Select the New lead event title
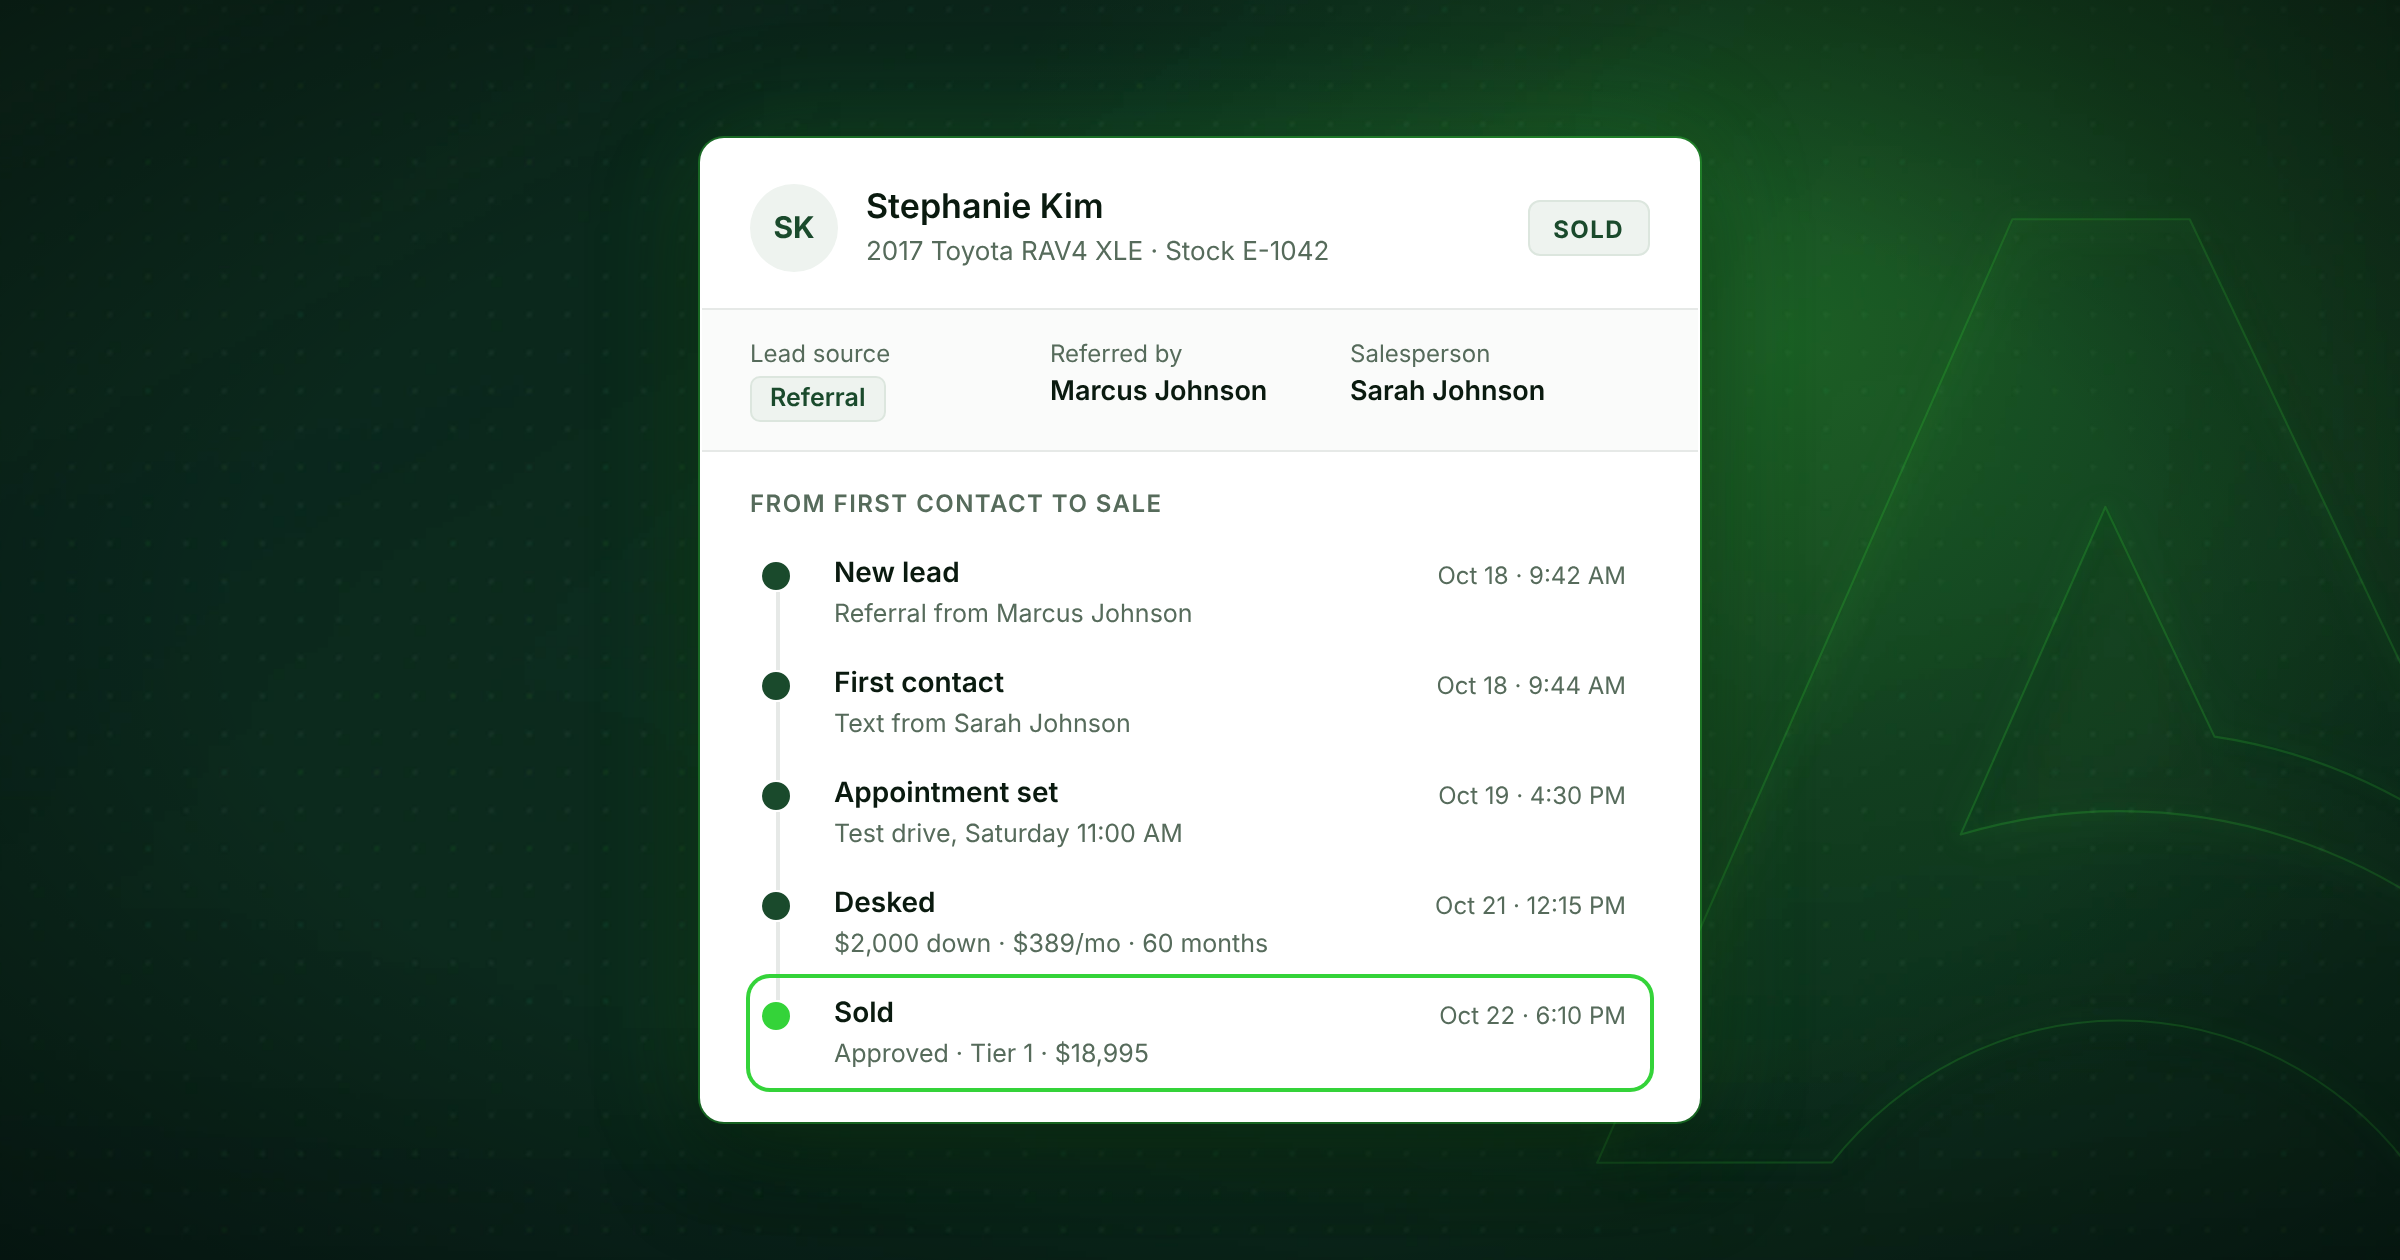Screen dimensions: 2400x1260 click(896, 573)
